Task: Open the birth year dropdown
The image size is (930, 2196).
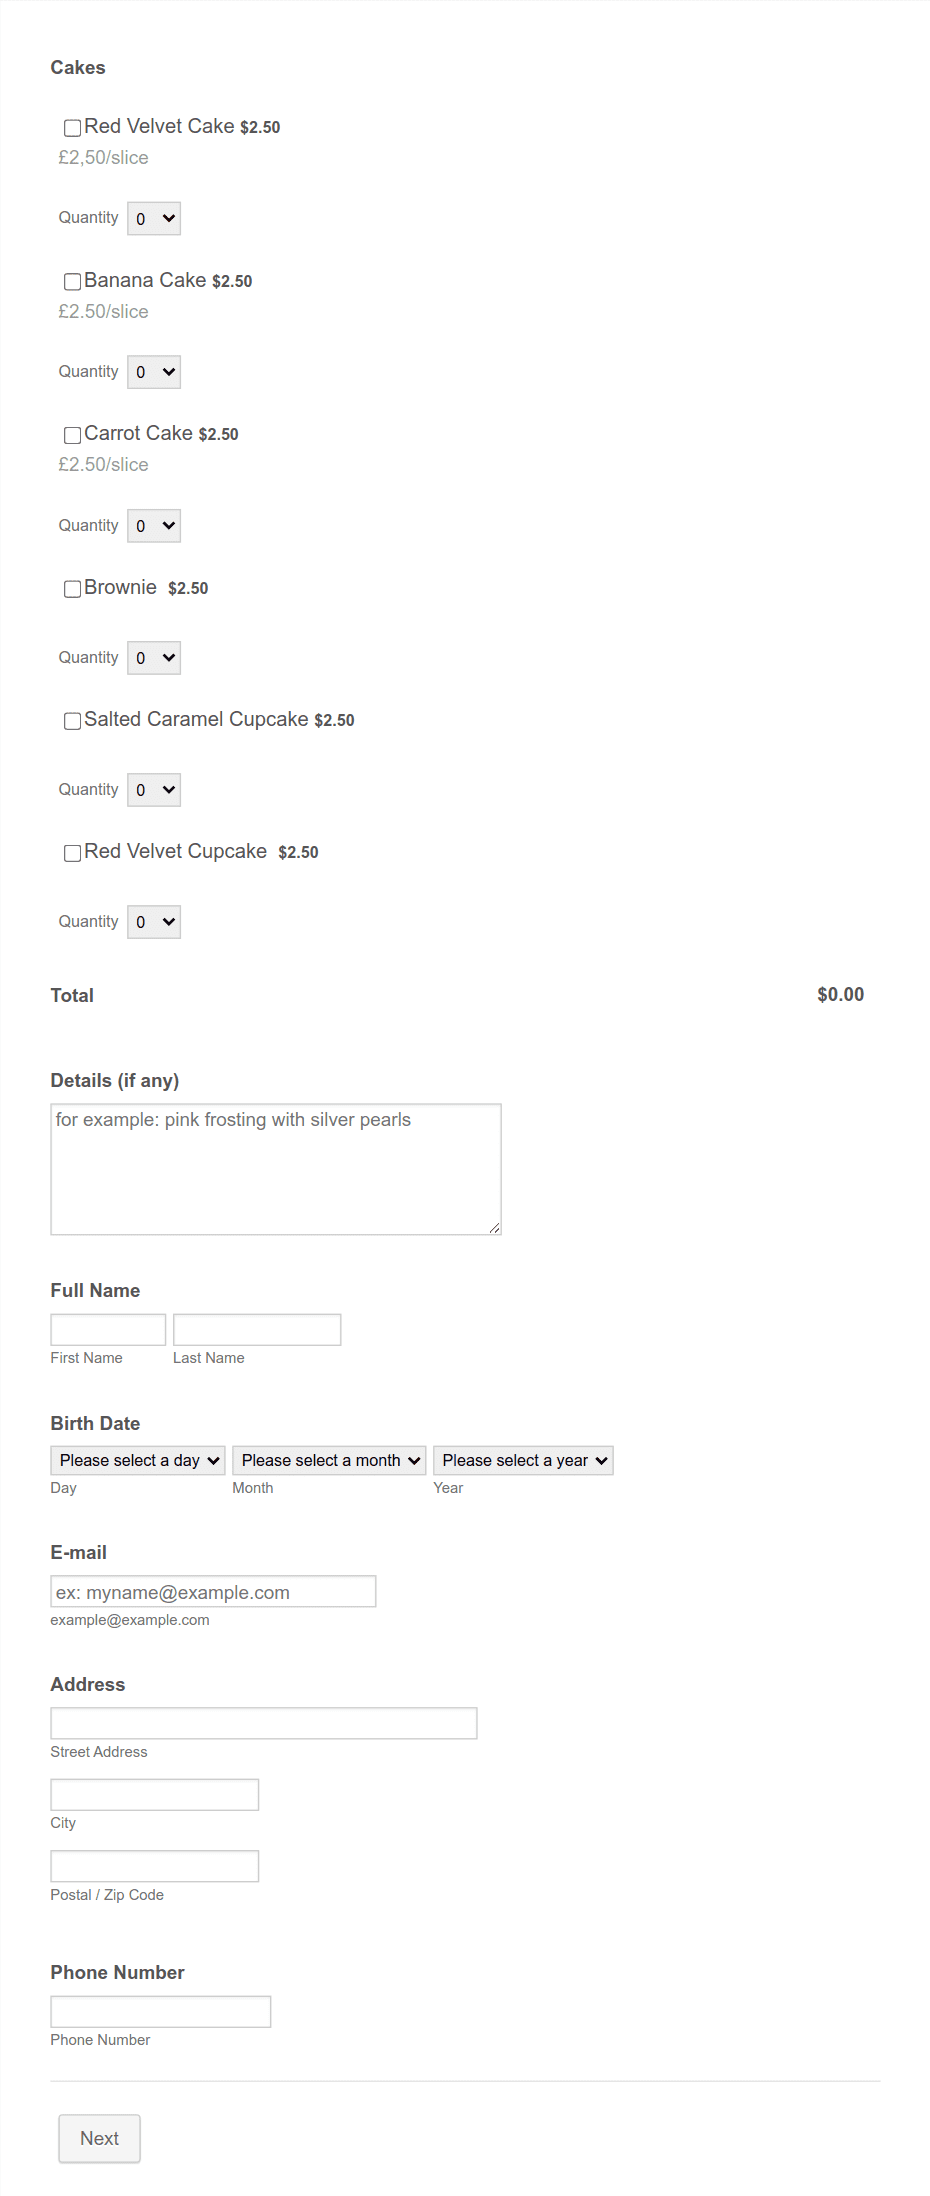Action: tap(523, 1461)
